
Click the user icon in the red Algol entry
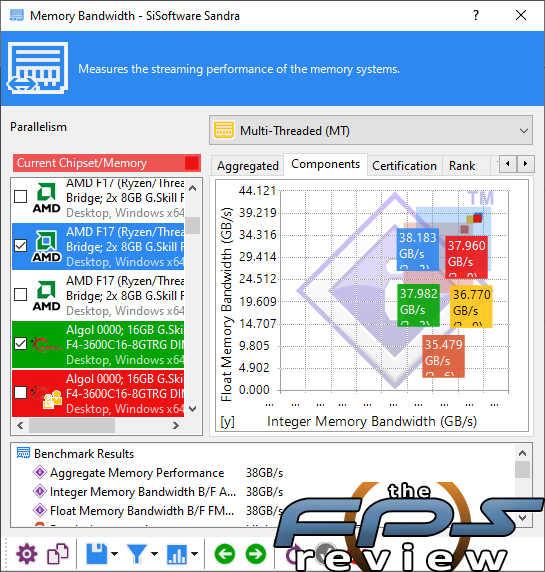(x=52, y=399)
